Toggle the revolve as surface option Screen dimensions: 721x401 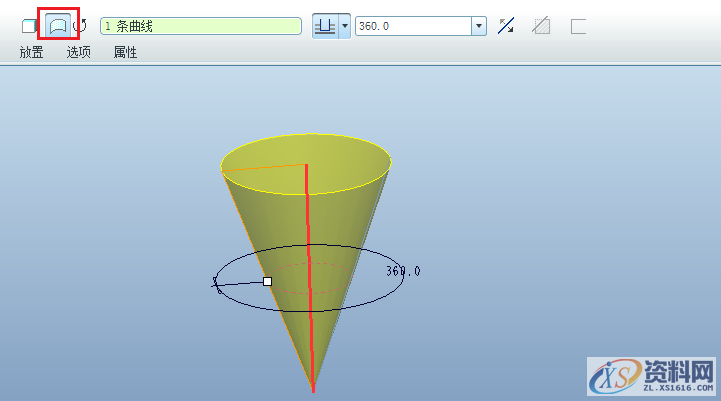click(58, 26)
